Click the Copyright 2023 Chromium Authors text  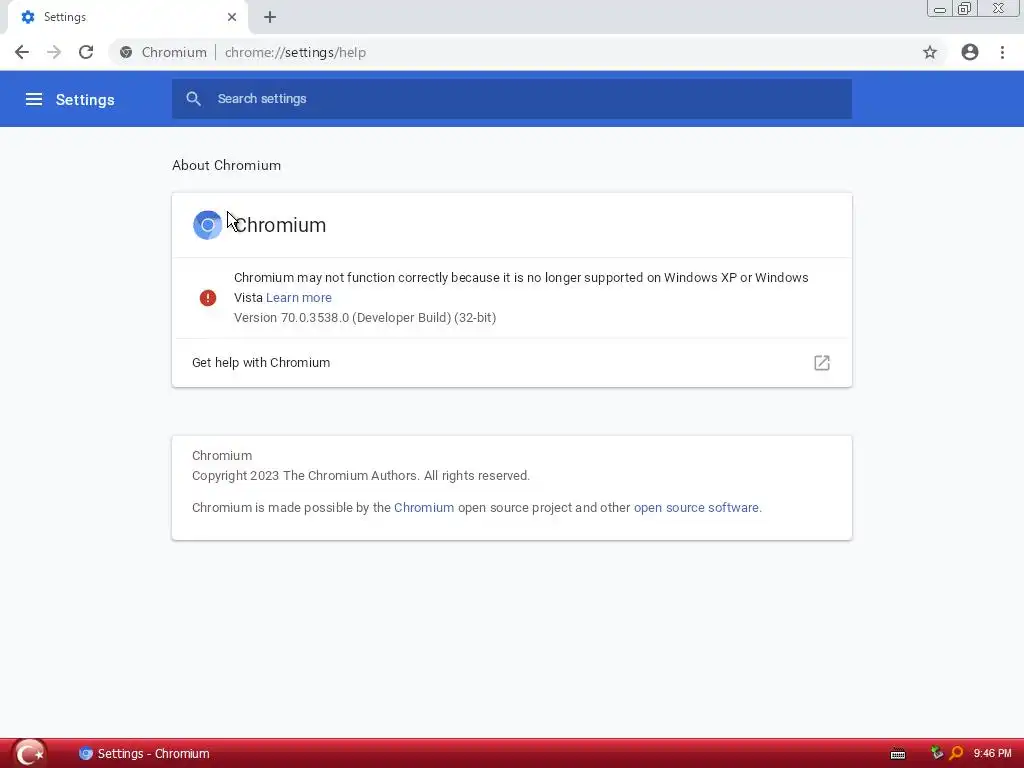coord(360,476)
